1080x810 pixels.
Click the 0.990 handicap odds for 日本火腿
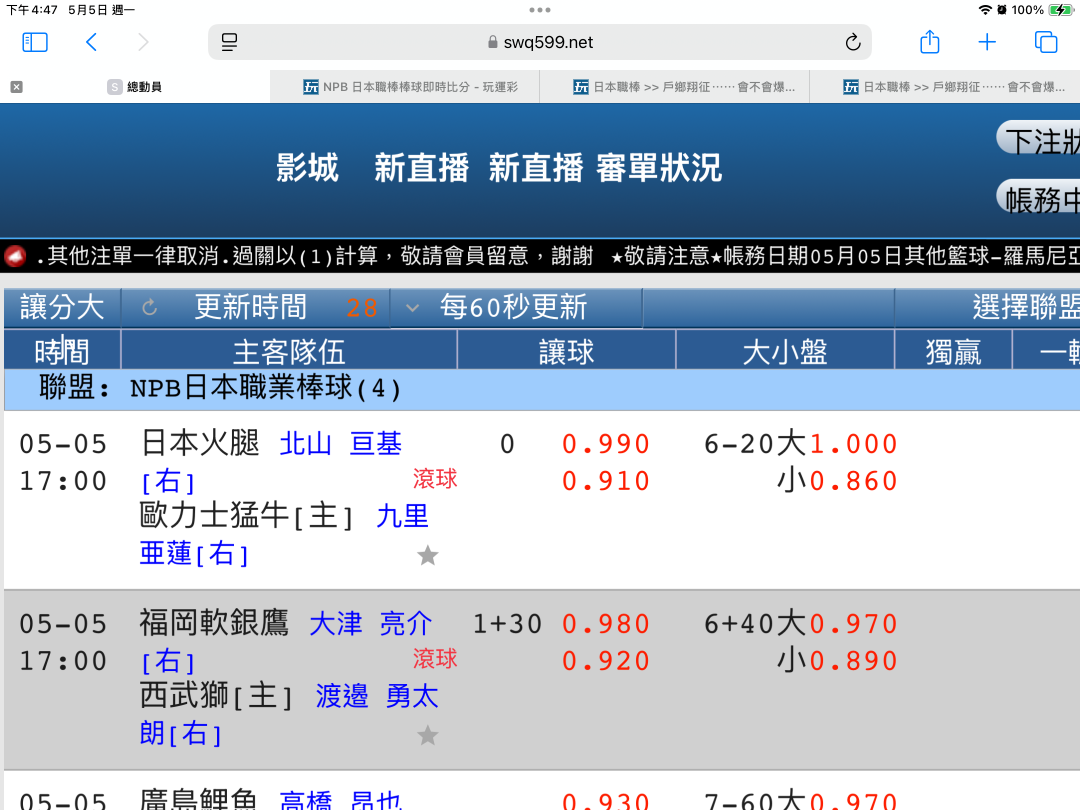pos(606,444)
